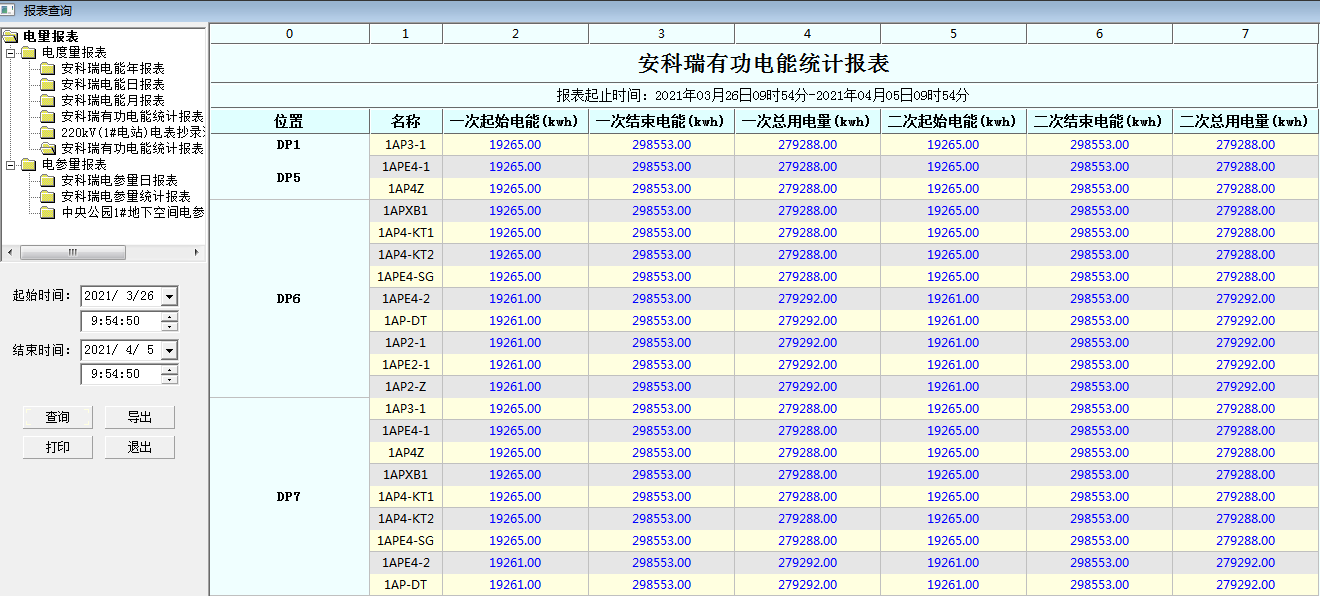Click the folder icon for 安科瑞电参量统计报表
This screenshot has height=596, width=1320.
pos(47,196)
